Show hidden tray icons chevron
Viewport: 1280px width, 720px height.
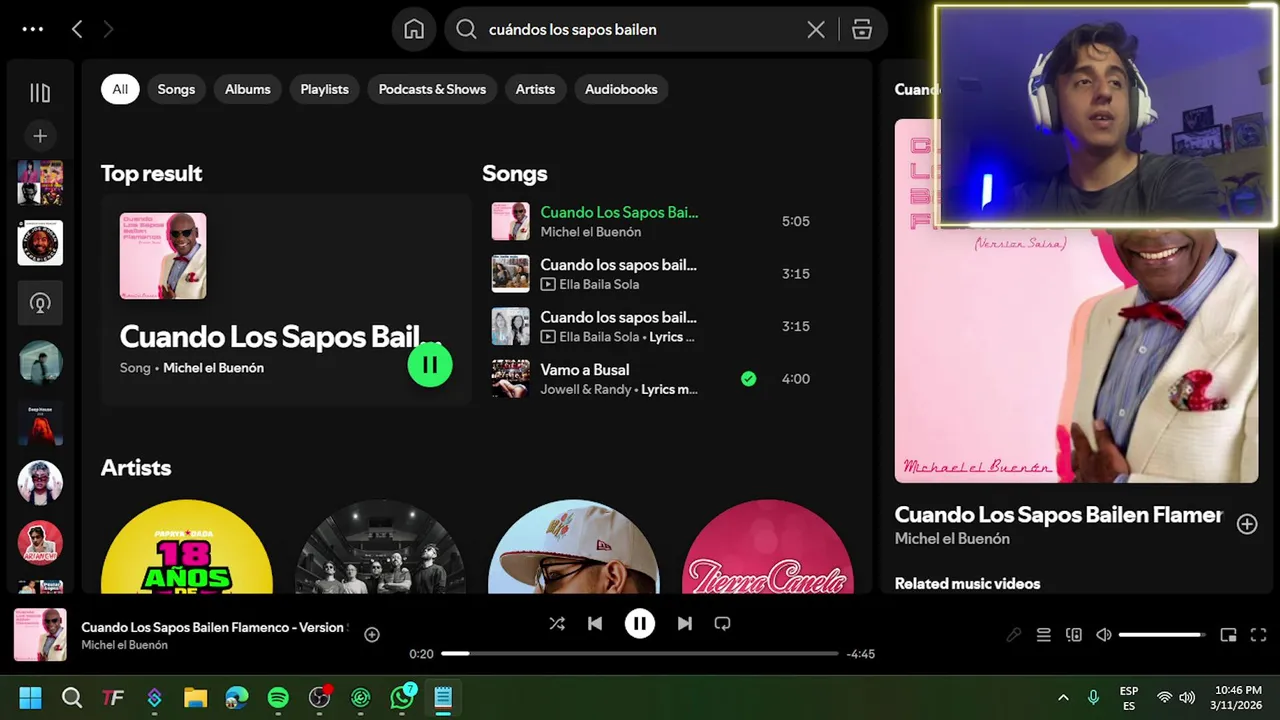point(1063,698)
